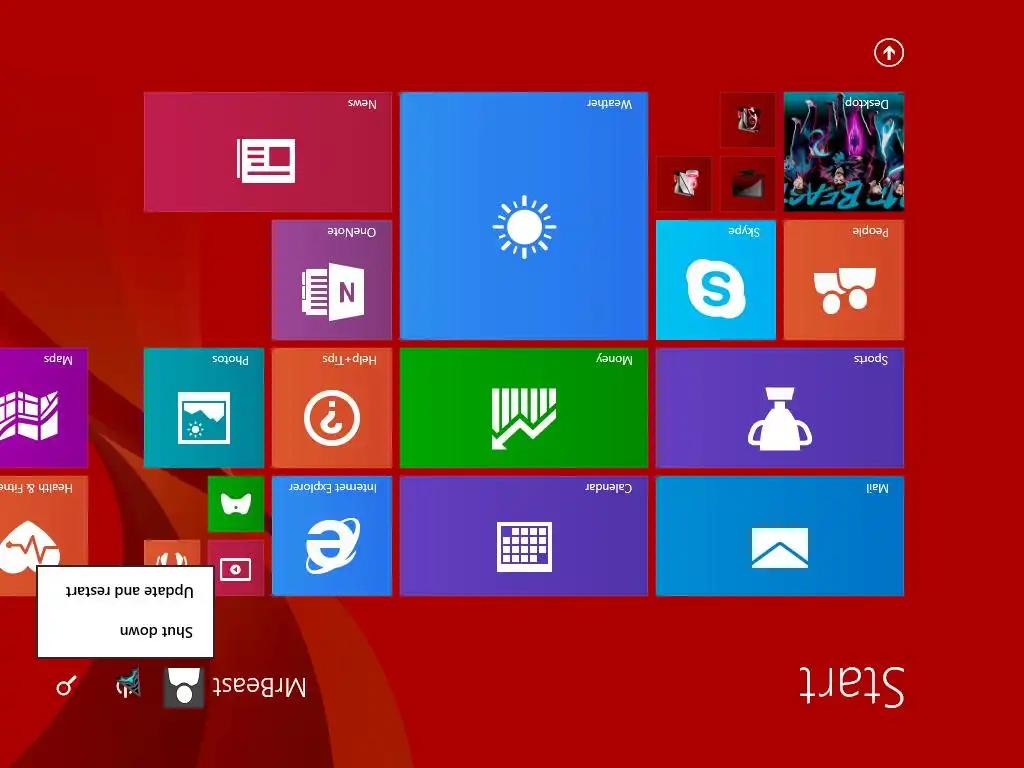Open the Mail tile
Viewport: 1024px width, 768px height.
780,536
